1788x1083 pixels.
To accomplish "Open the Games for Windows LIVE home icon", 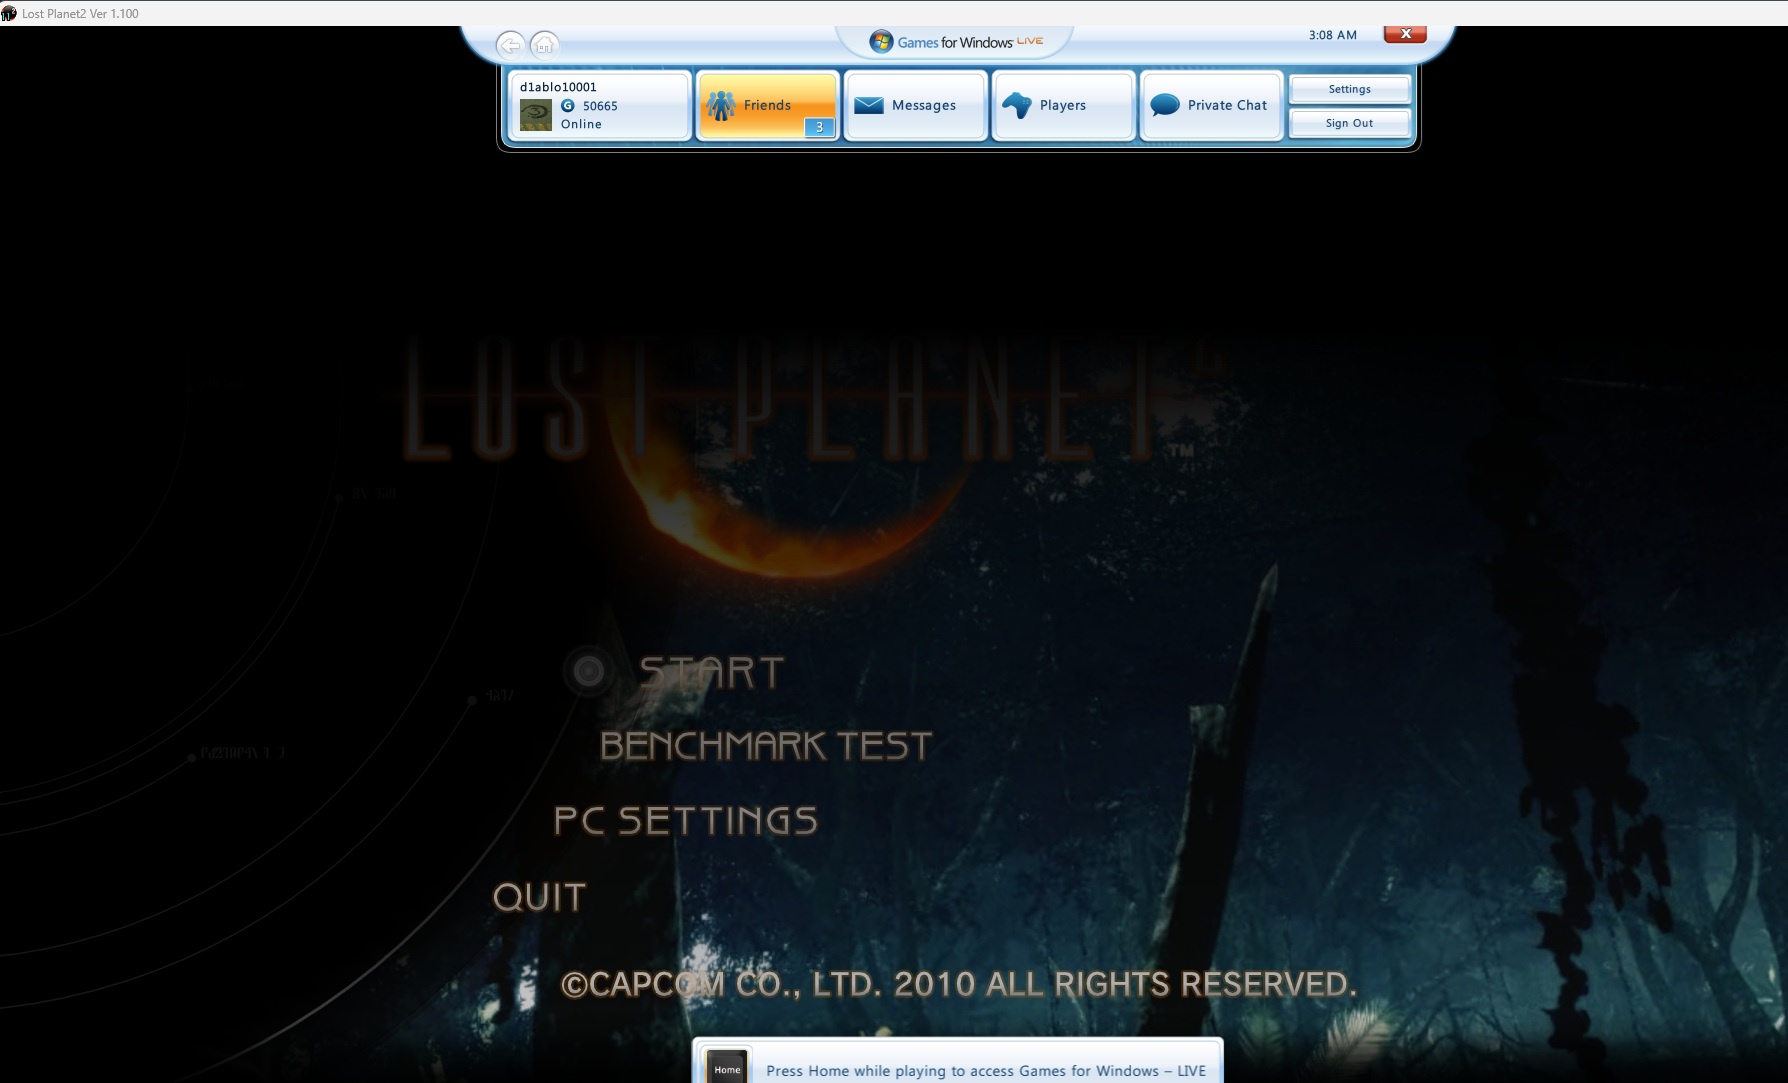I will tap(544, 44).
